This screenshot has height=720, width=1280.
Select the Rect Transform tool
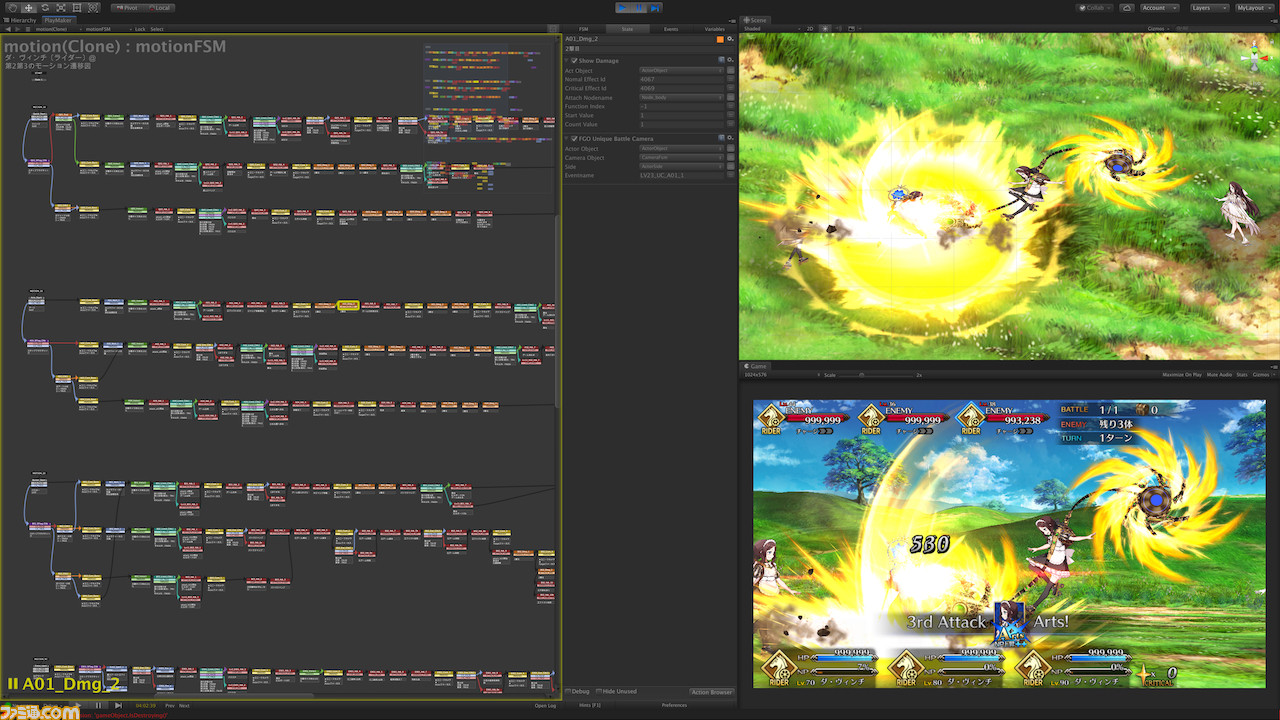click(77, 7)
